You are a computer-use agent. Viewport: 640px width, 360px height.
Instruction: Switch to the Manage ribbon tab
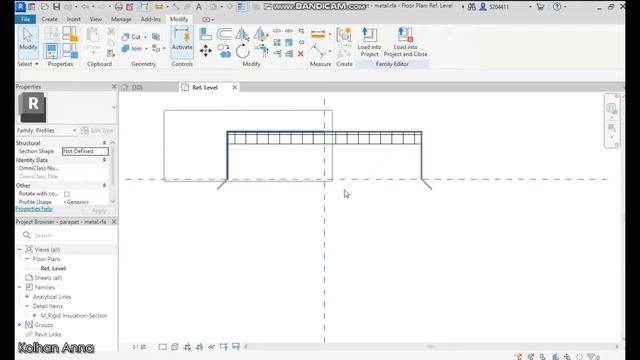click(121, 19)
